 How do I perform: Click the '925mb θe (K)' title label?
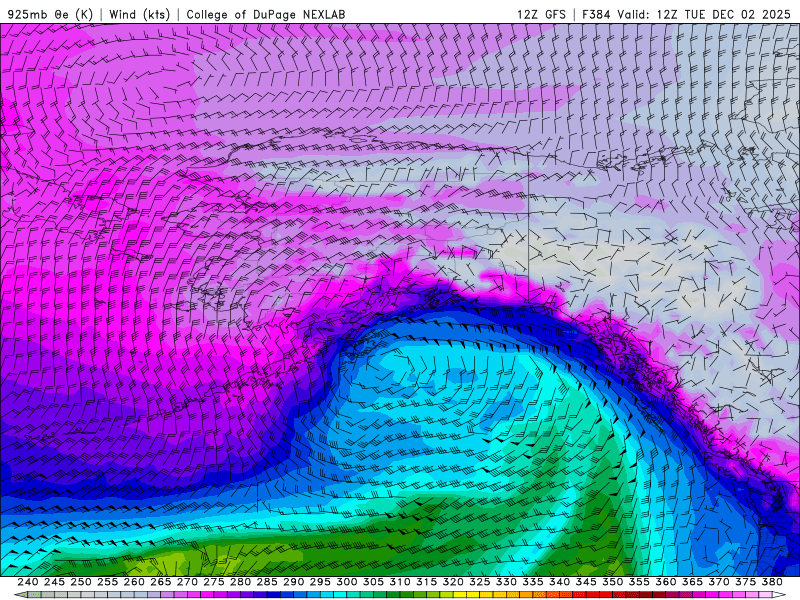[x=50, y=14]
